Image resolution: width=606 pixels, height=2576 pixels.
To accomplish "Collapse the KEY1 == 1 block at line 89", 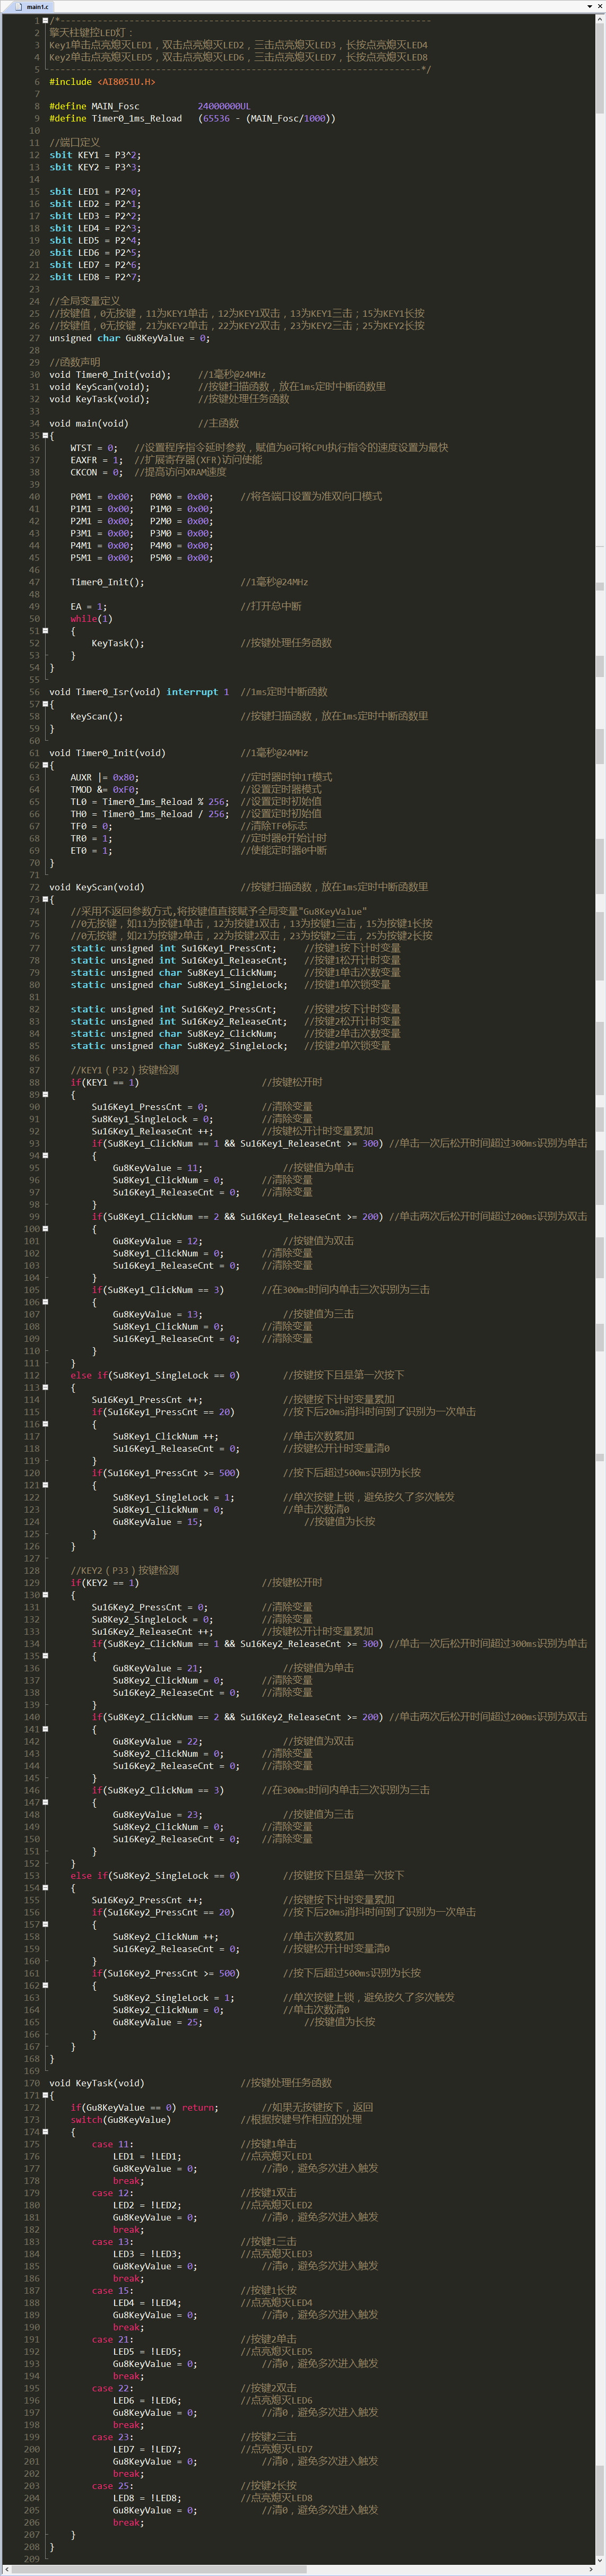I will point(45,1094).
